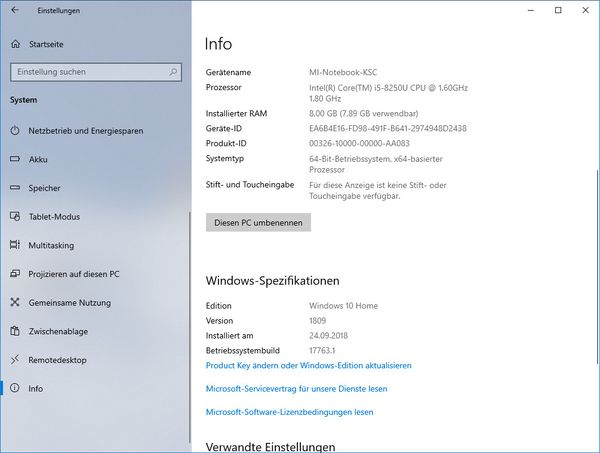This screenshot has height=453, width=600.
Task: Click Windows-Spezifikationen heading
Action: pyautogui.click(x=272, y=280)
